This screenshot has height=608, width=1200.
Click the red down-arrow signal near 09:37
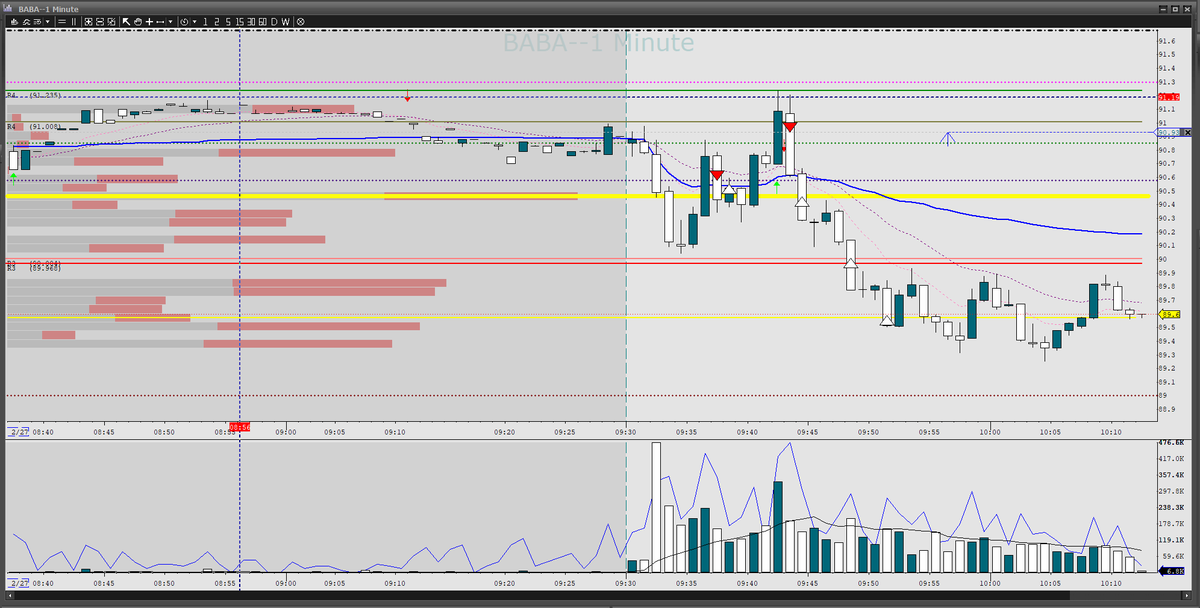coord(717,175)
